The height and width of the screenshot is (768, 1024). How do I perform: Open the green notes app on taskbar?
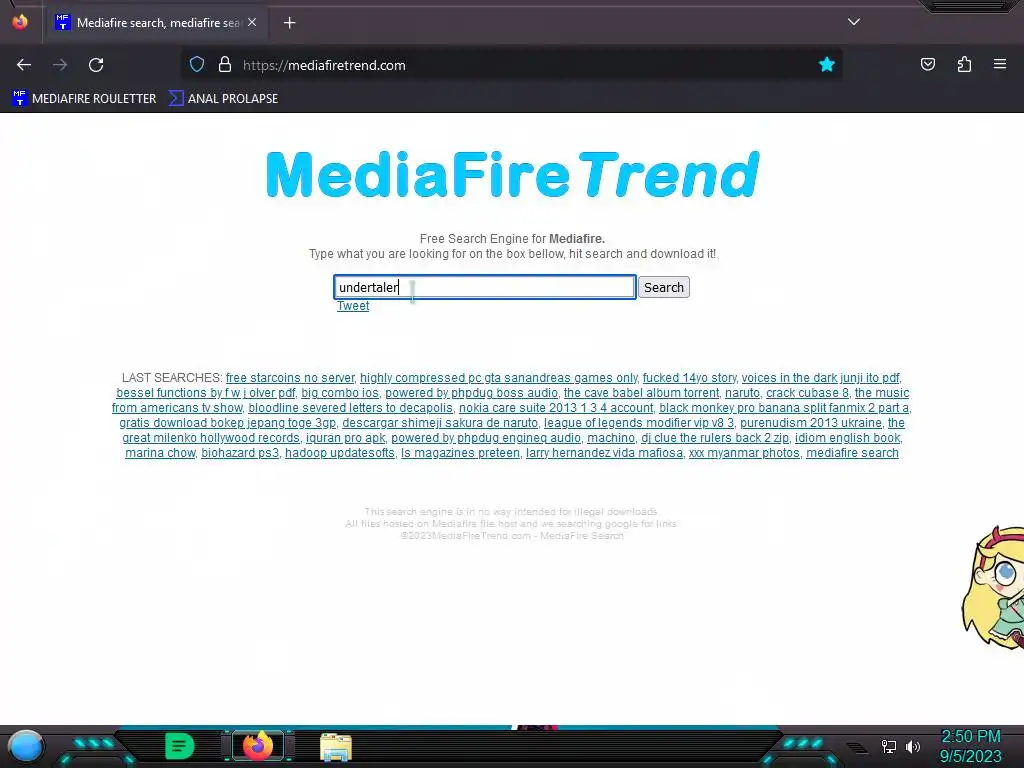(179, 746)
